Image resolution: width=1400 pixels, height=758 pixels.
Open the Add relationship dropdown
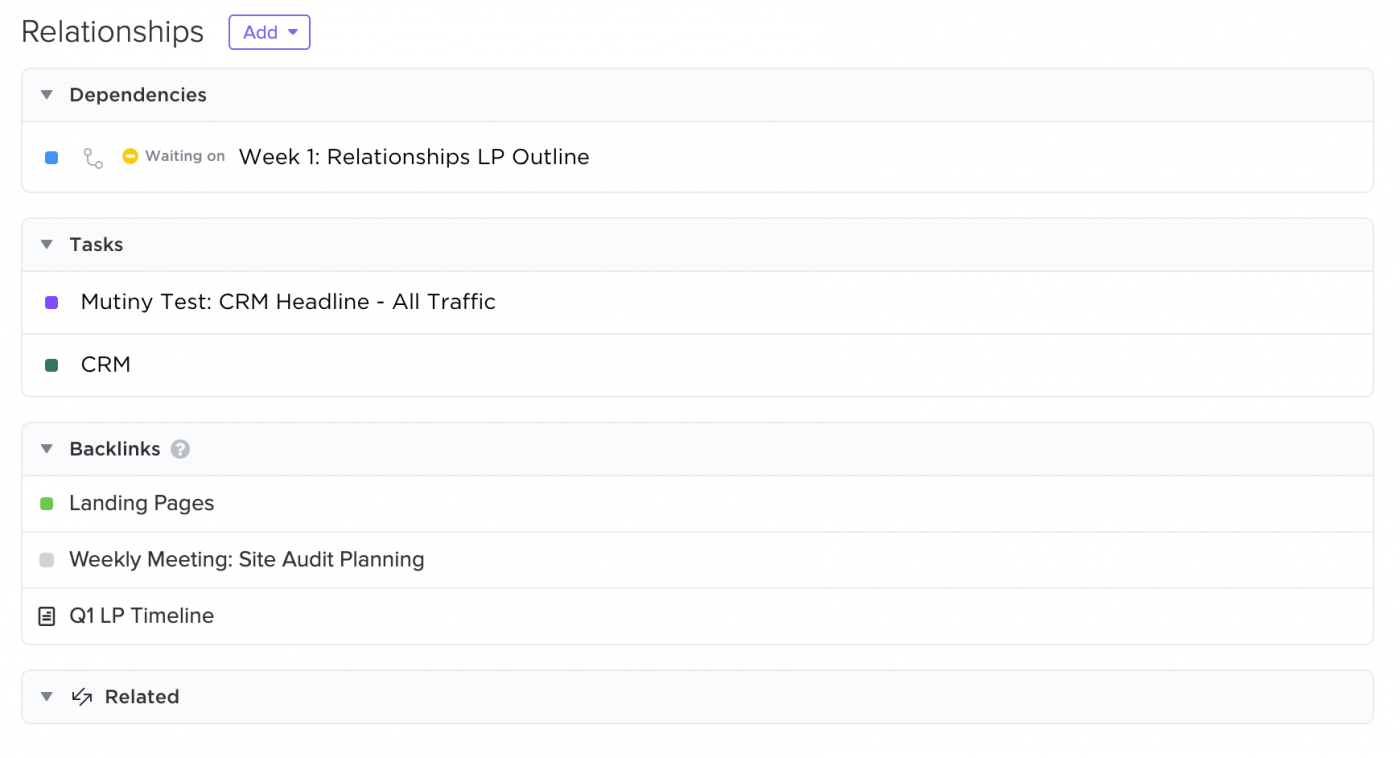[270, 32]
